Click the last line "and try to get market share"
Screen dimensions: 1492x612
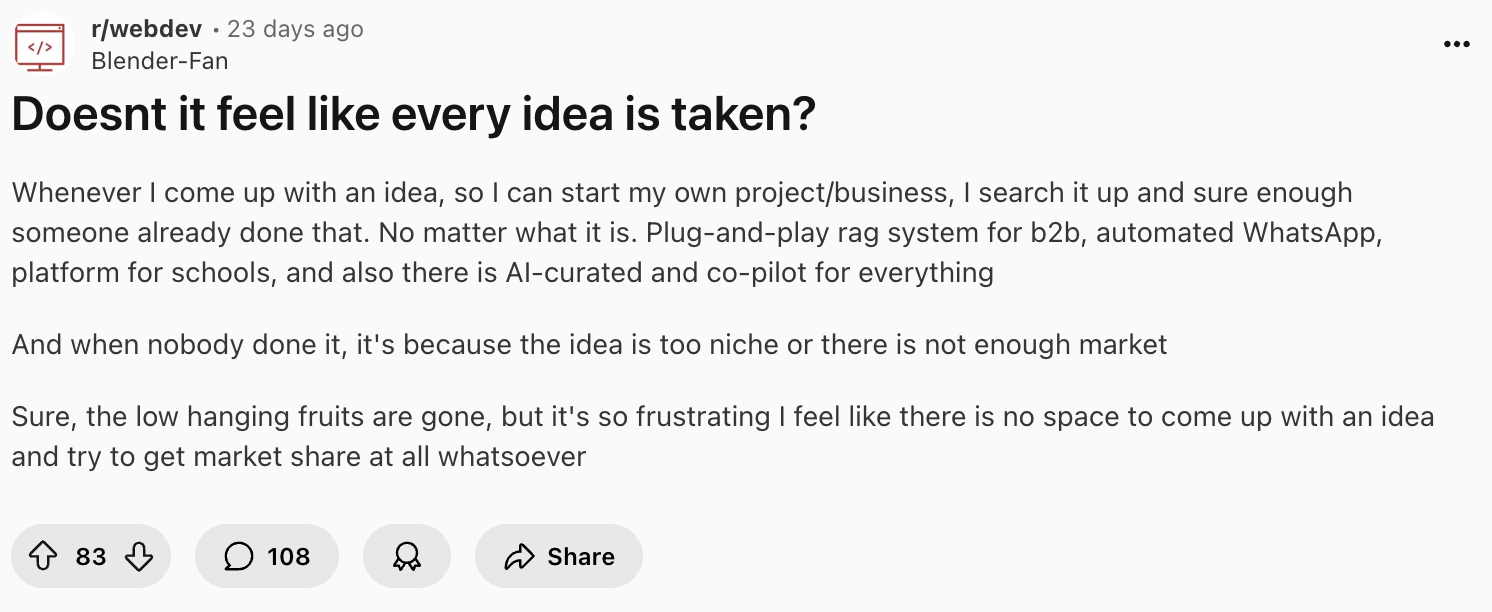click(299, 457)
